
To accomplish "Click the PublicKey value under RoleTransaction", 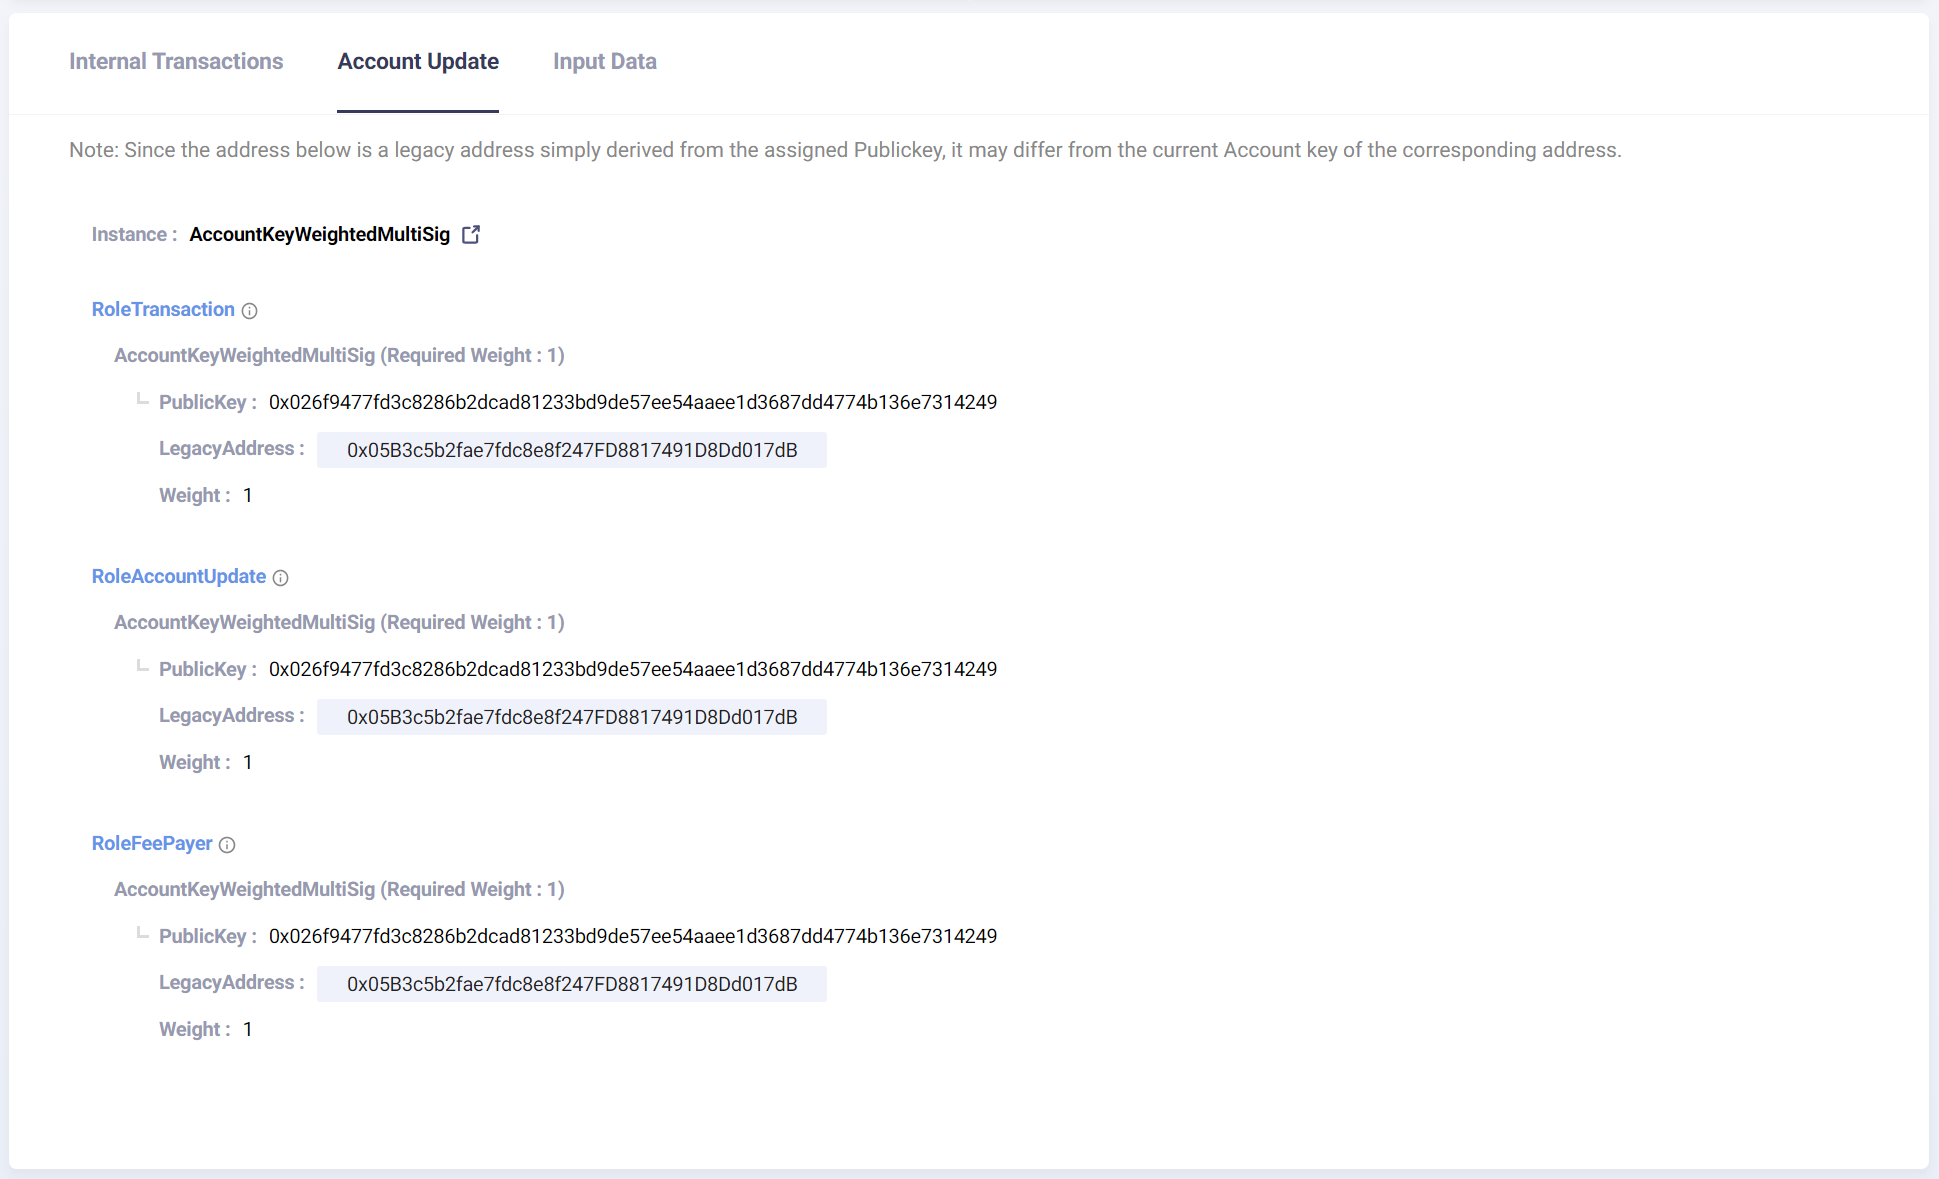I will tap(632, 403).
